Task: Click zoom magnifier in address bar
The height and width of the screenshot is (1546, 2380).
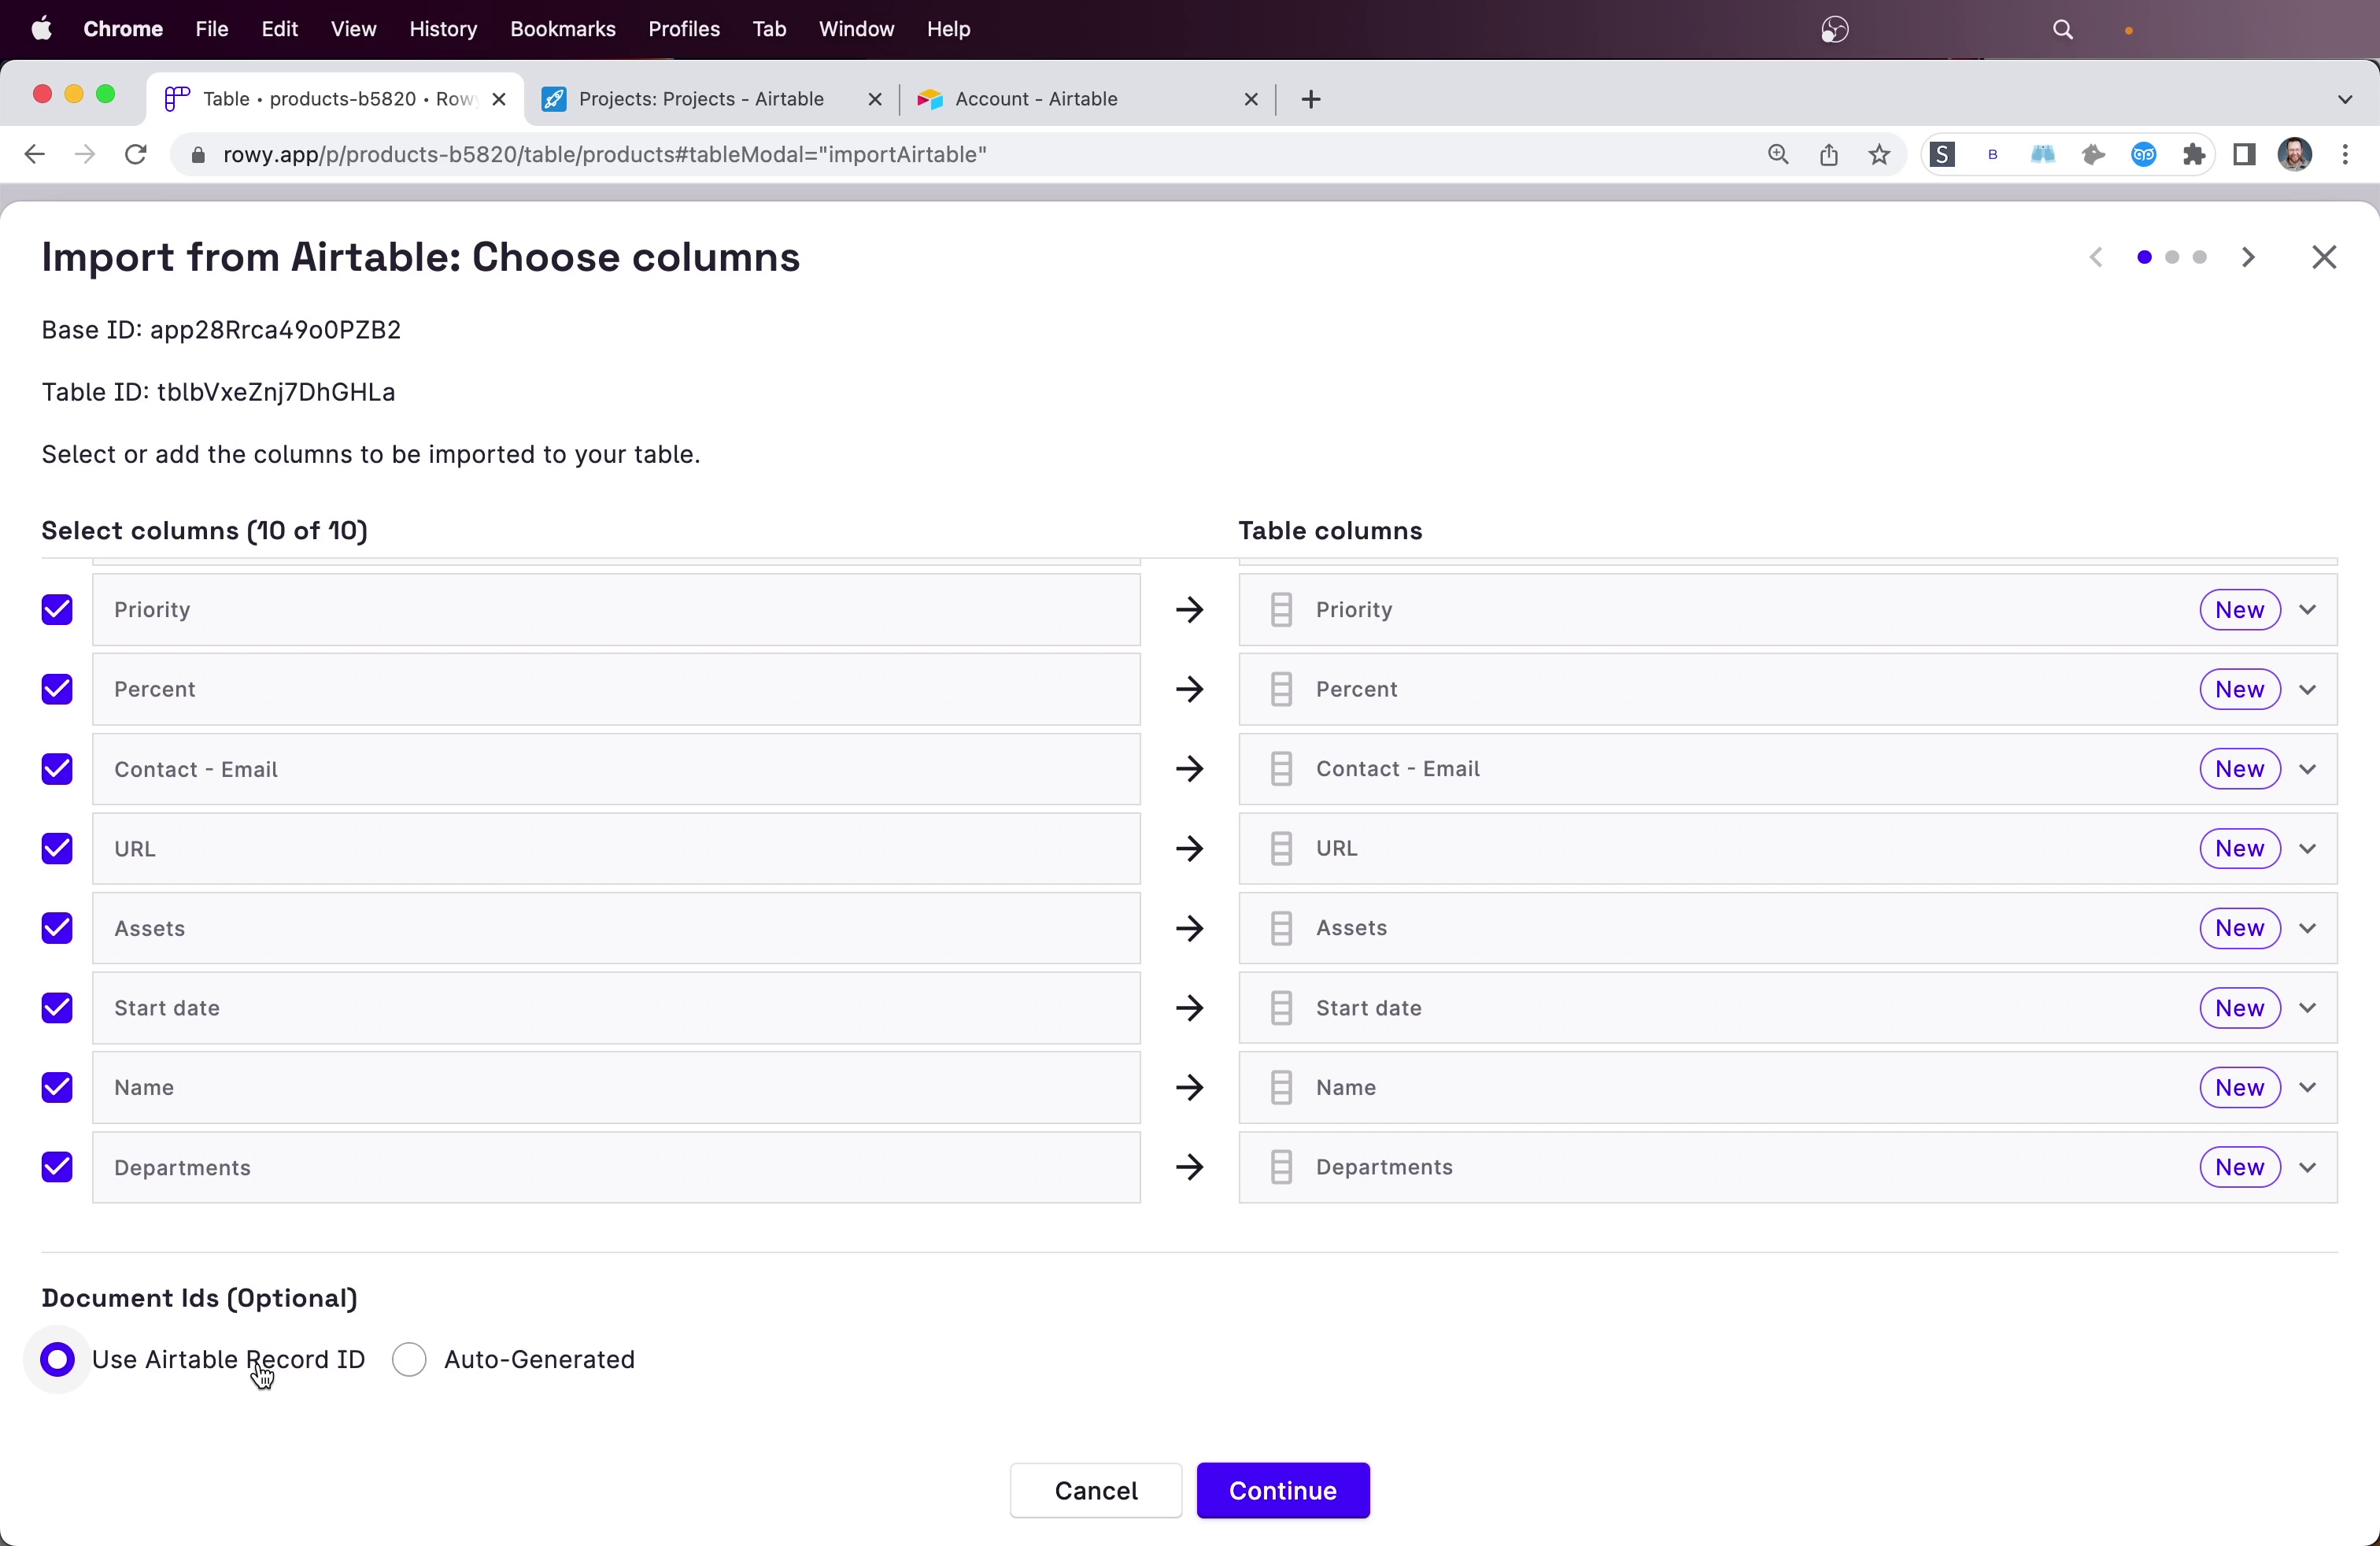Action: click(1777, 155)
